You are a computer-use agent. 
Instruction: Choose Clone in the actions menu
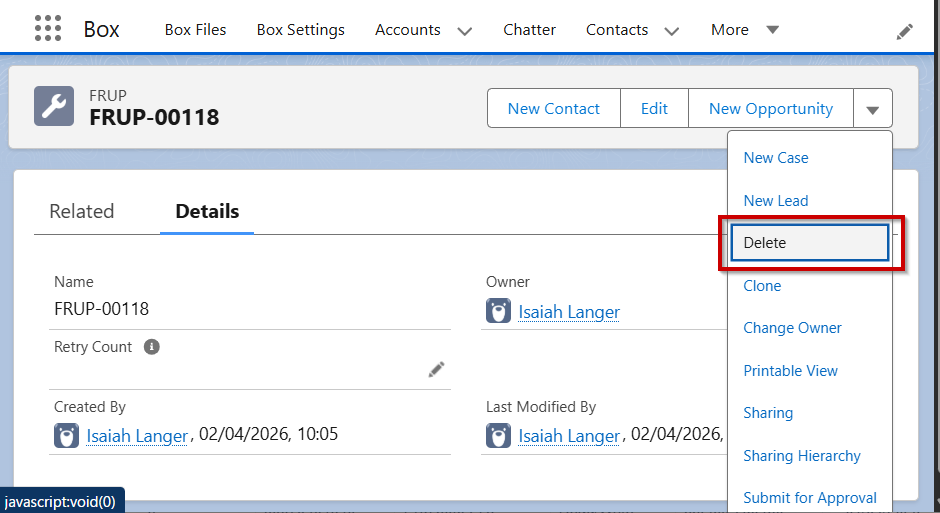(x=762, y=286)
